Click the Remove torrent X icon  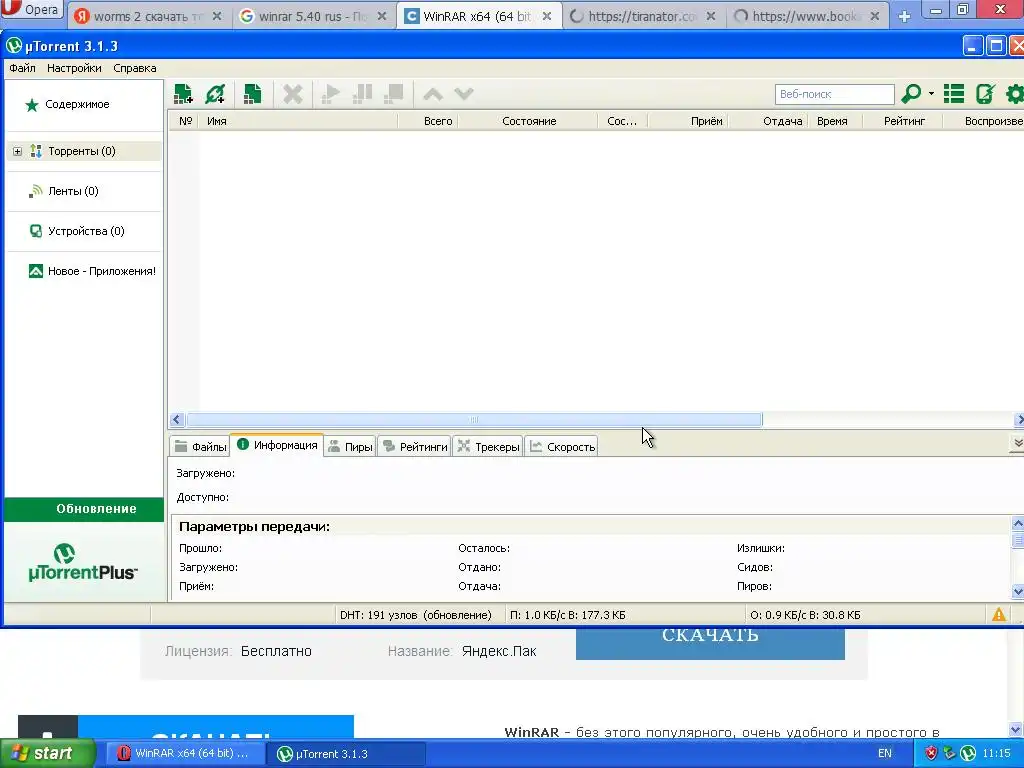[x=293, y=94]
